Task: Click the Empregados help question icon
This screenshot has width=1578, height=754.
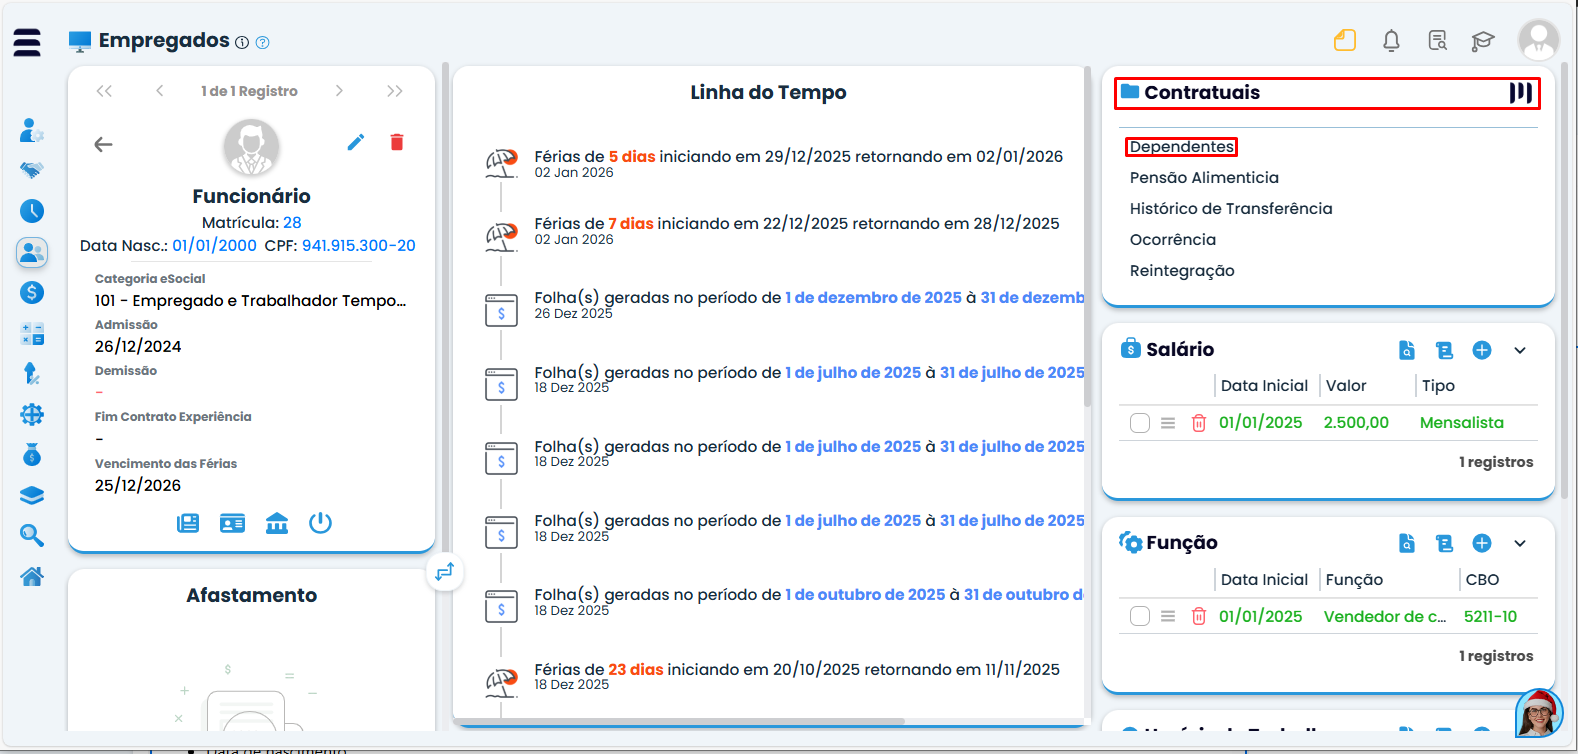Action: [x=263, y=43]
